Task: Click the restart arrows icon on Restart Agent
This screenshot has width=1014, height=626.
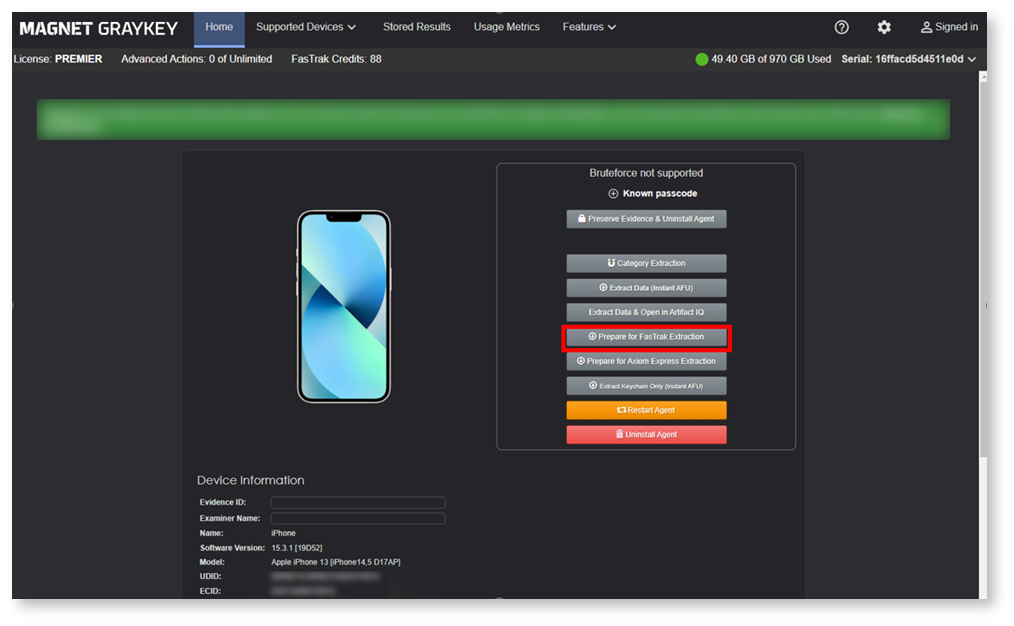Action: tap(622, 410)
